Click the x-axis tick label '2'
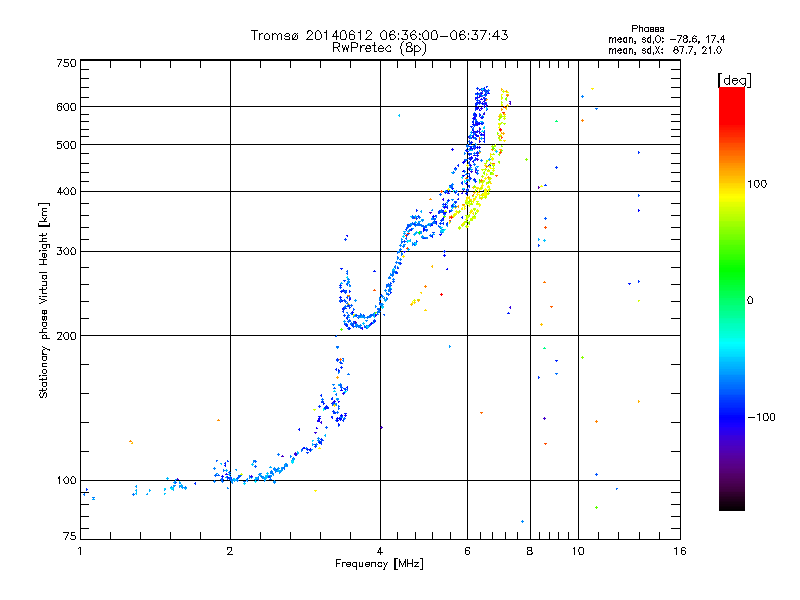This screenshot has height=600, width=800. pyautogui.click(x=230, y=551)
